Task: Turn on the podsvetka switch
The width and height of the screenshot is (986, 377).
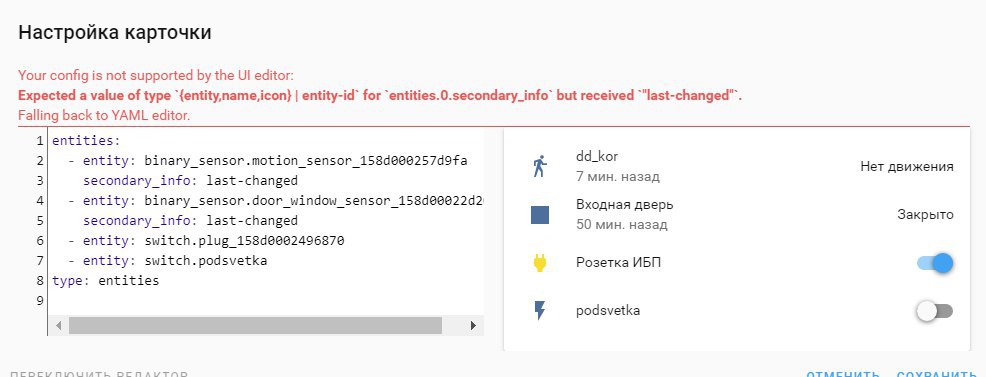Action: 935,310
